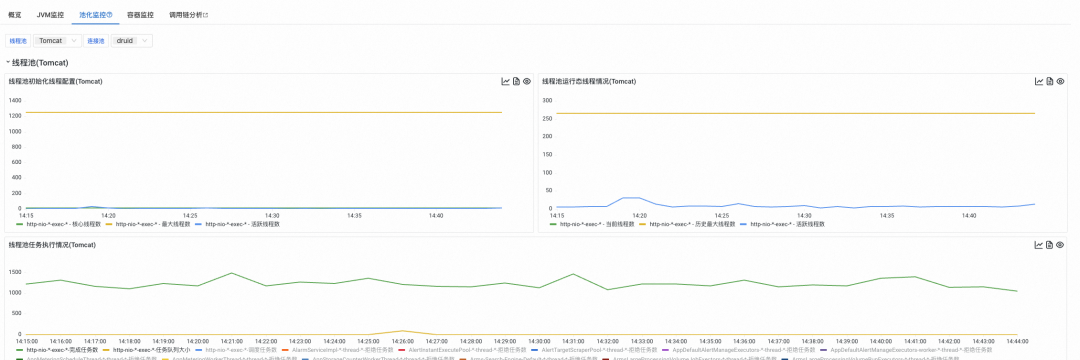Open chart view icon in 线程池运行态线程情况 panel

pos(1039,81)
